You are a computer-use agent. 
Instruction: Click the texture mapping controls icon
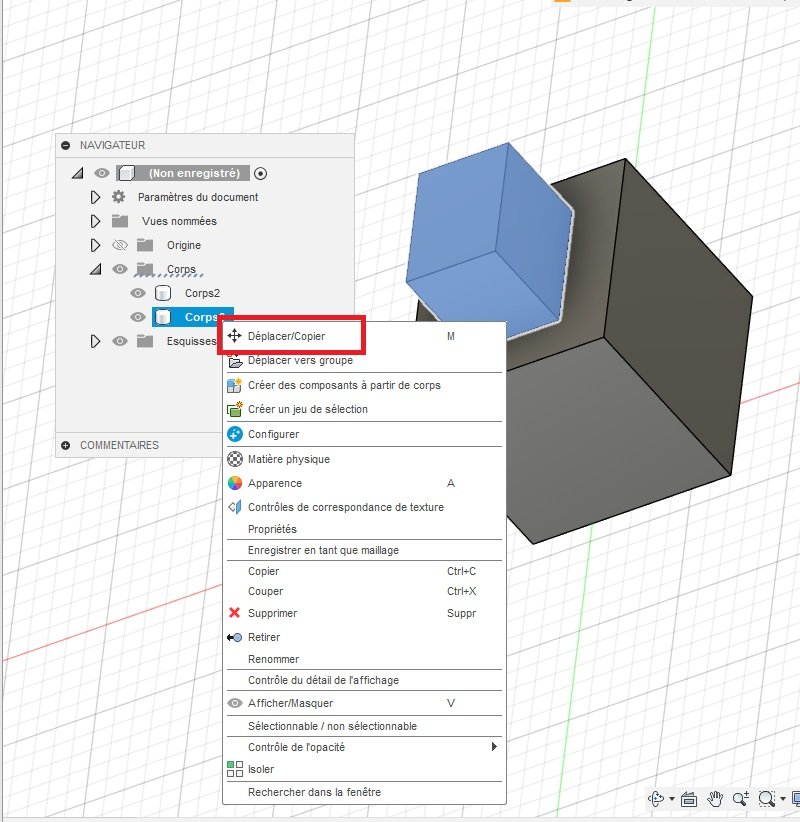pyautogui.click(x=234, y=507)
